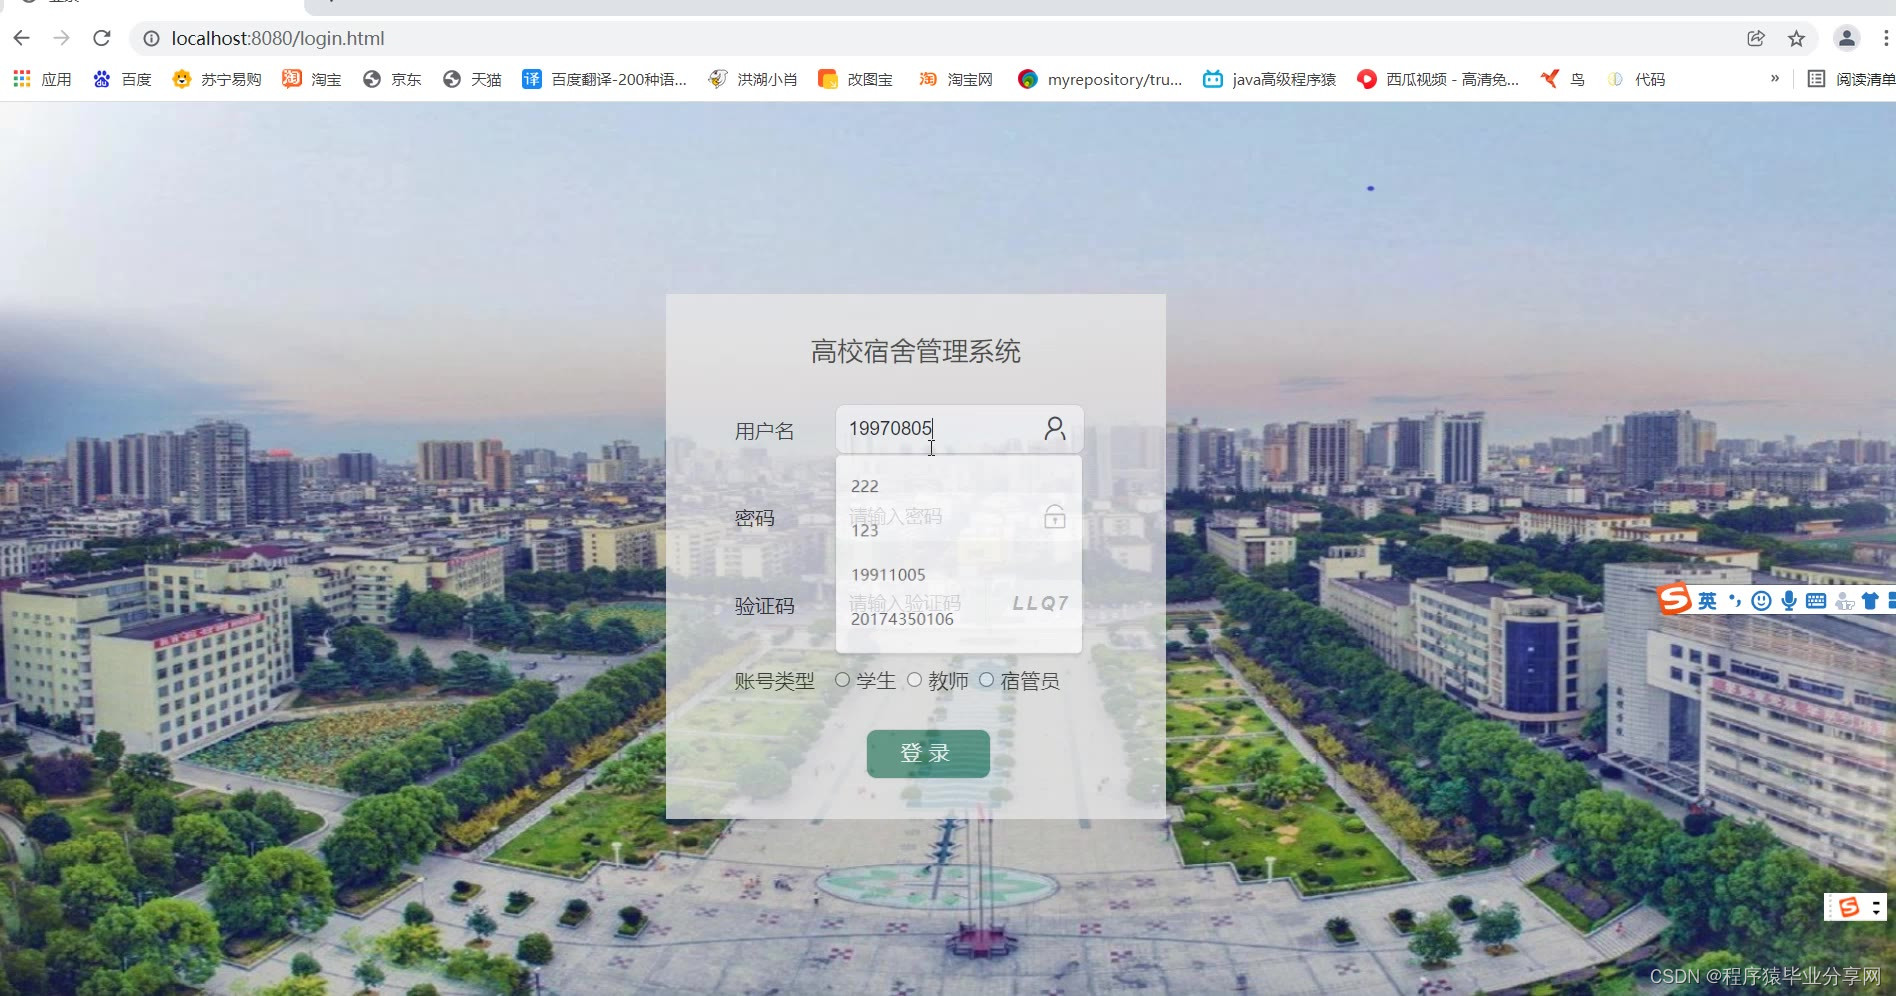The image size is (1896, 996).
Task: Open the 天猫 bookmark
Action: [x=472, y=79]
